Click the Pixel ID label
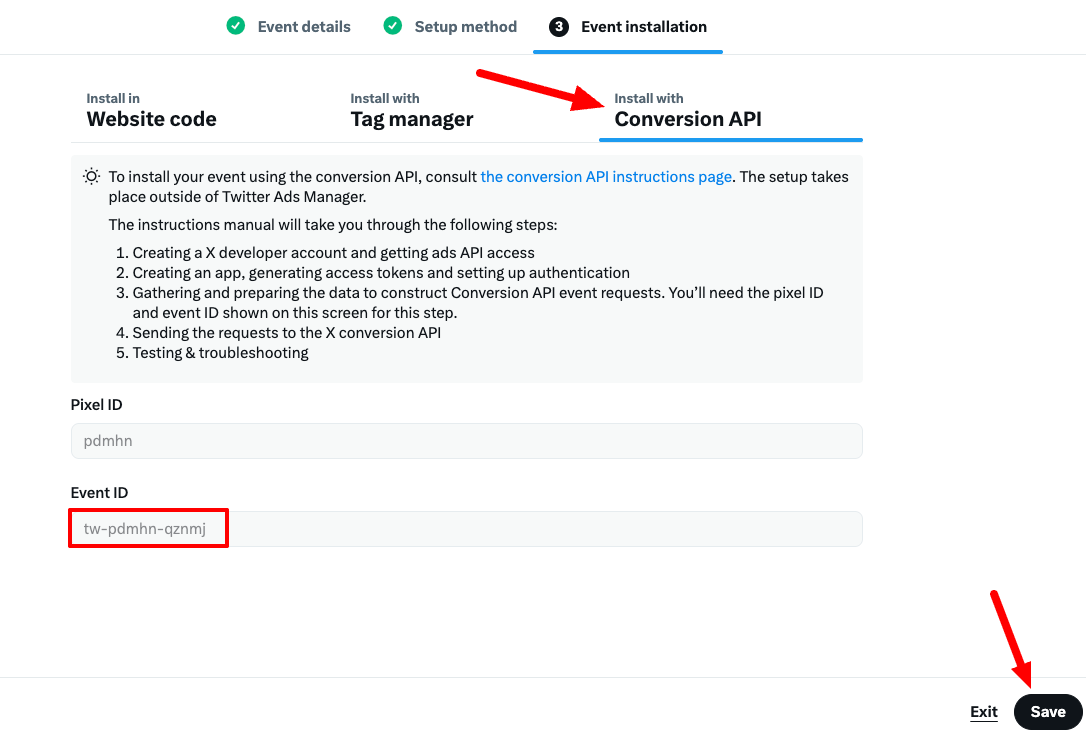The height and width of the screenshot is (744, 1086). coord(96,405)
